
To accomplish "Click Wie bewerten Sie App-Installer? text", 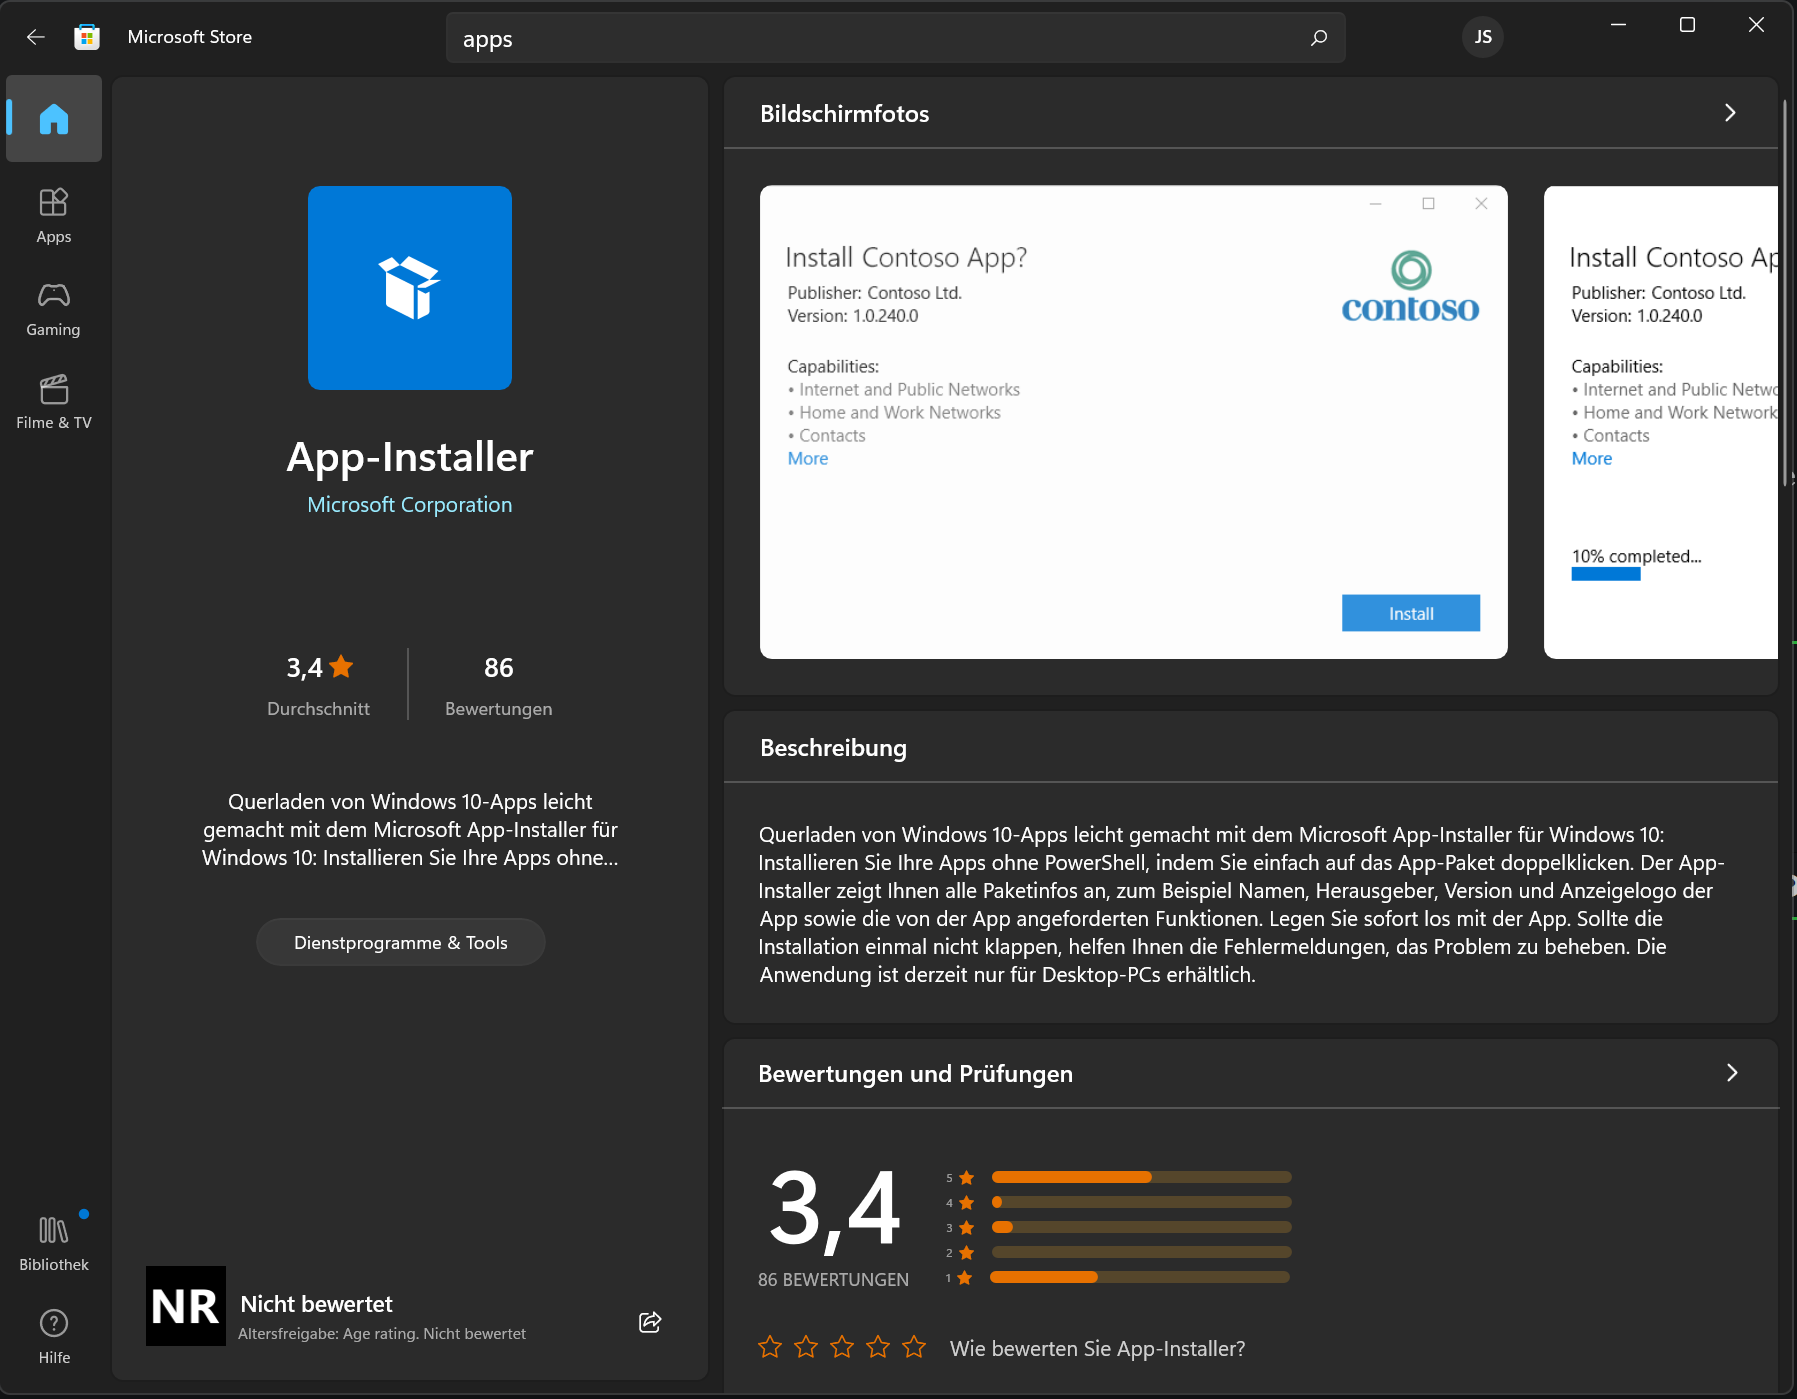I will coord(1097,1348).
